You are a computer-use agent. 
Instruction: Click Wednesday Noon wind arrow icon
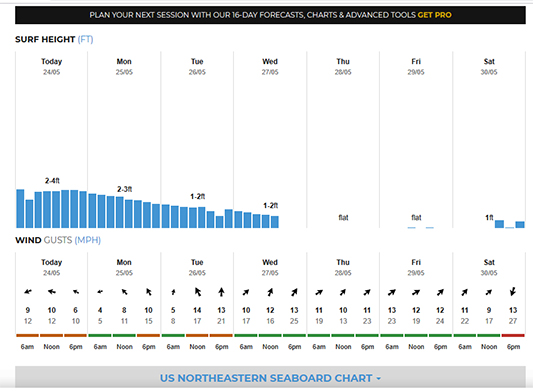pos(270,292)
